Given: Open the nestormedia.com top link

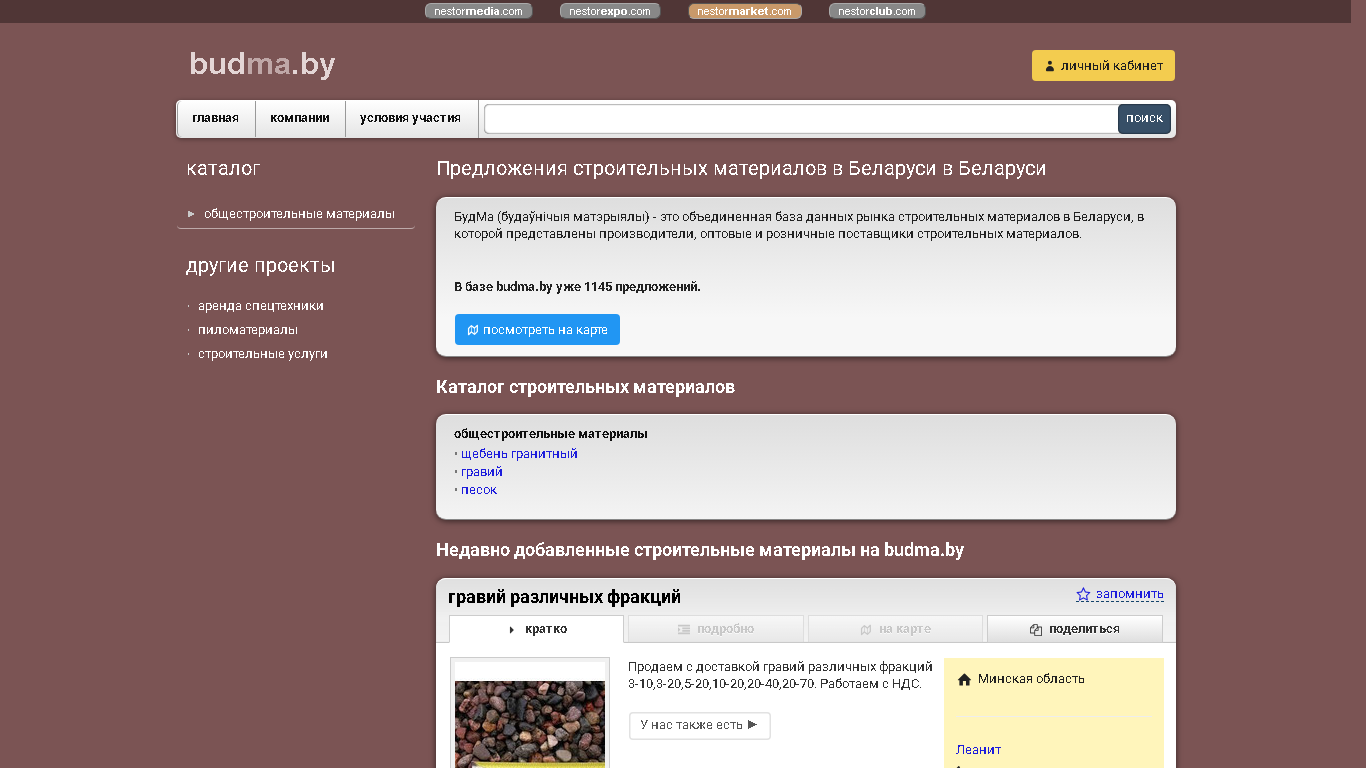Looking at the screenshot, I should click(x=478, y=11).
